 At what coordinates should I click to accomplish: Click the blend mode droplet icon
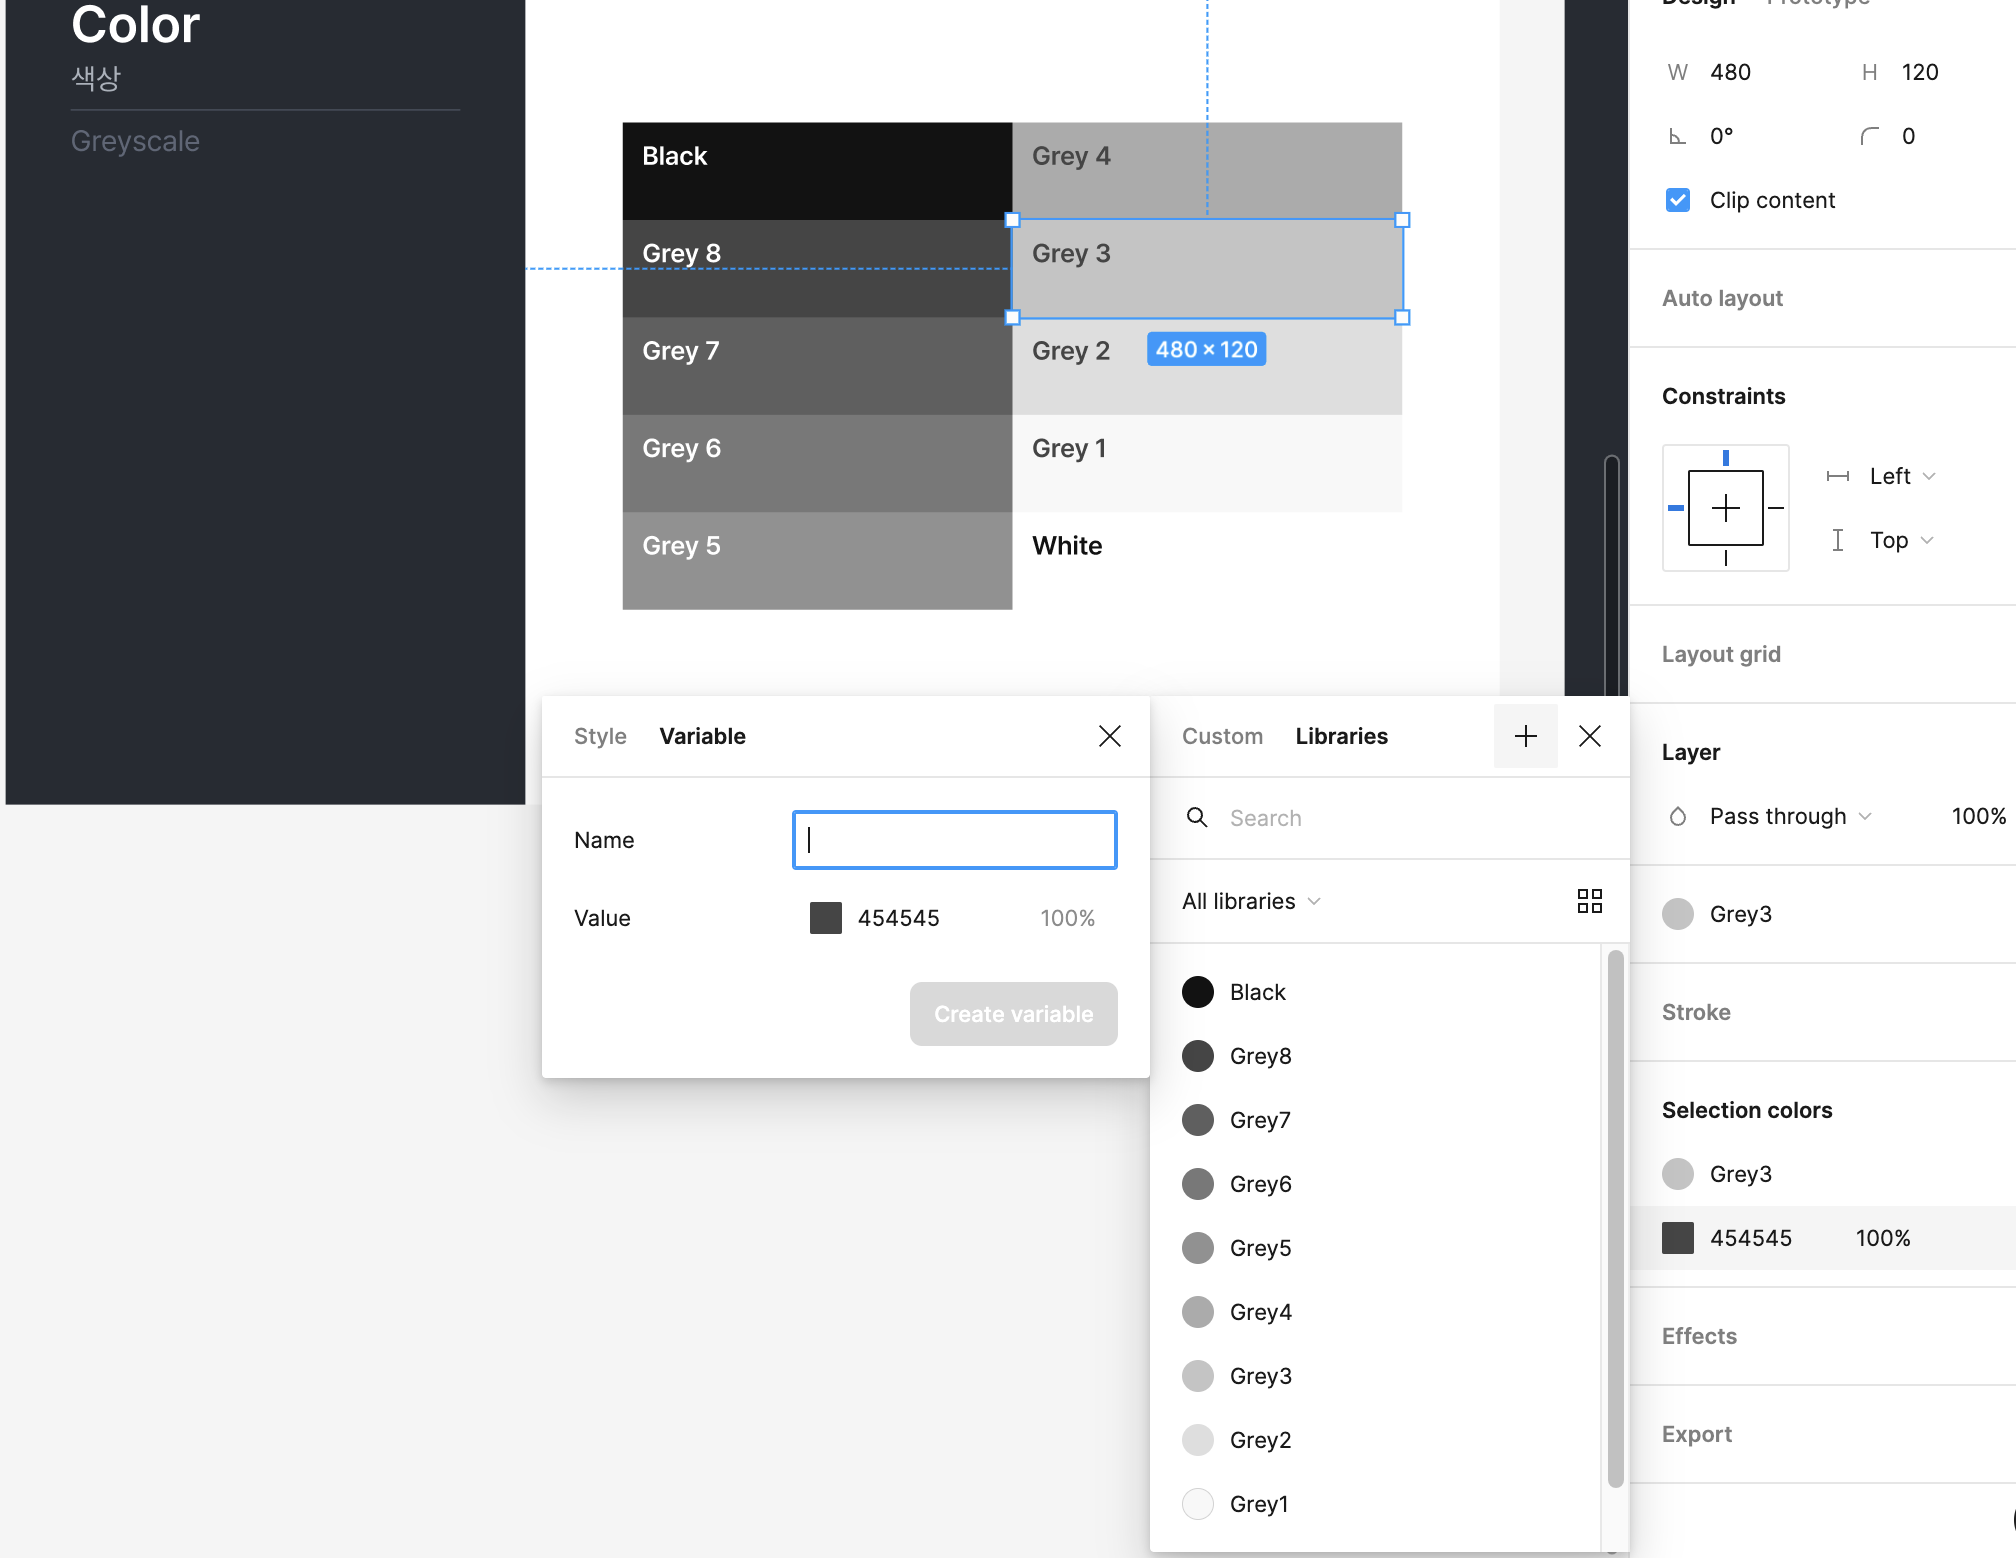click(1678, 817)
